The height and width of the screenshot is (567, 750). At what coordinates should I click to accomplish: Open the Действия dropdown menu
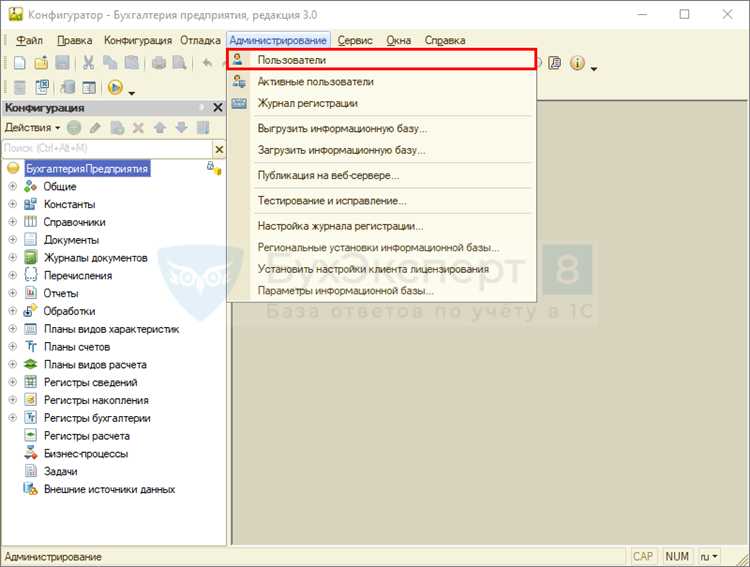pyautogui.click(x=32, y=128)
